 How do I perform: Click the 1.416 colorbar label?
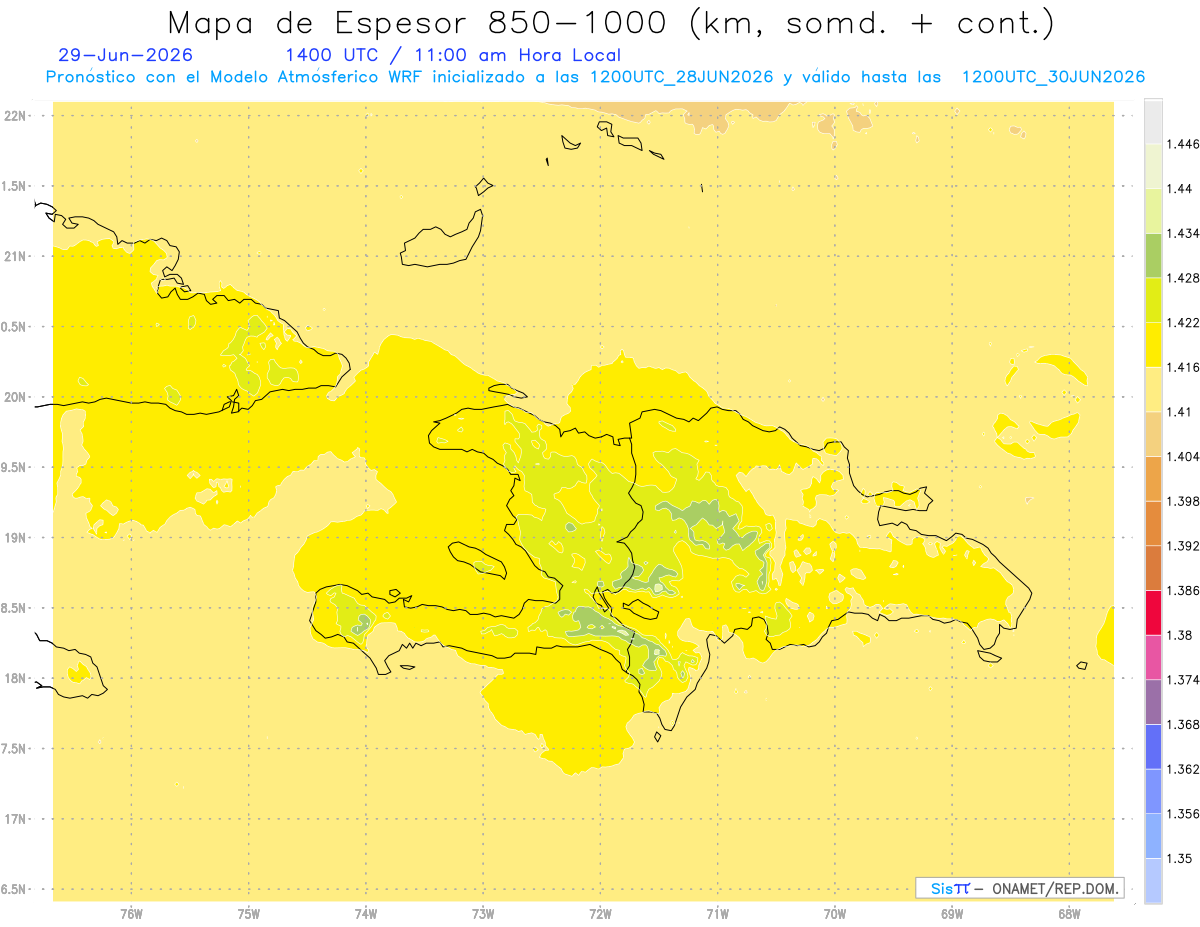pyautogui.click(x=1182, y=367)
